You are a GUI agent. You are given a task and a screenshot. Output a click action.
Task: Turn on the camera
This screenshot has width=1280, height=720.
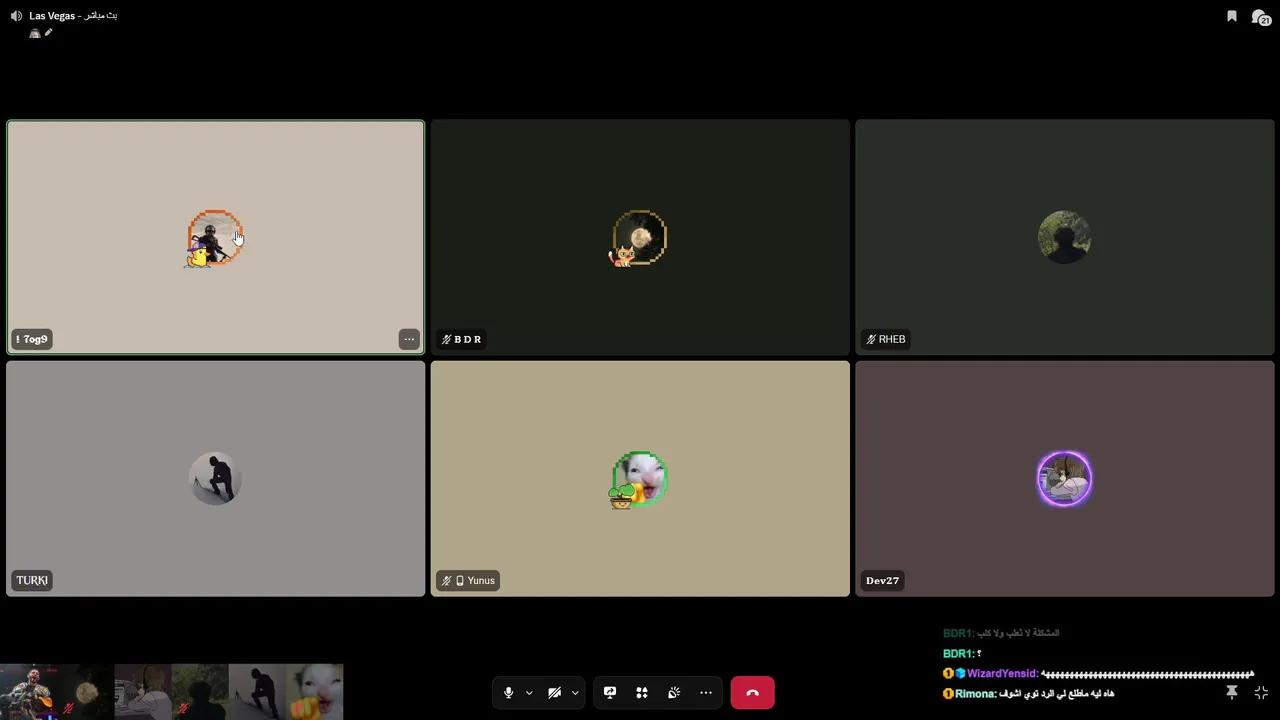click(x=554, y=693)
